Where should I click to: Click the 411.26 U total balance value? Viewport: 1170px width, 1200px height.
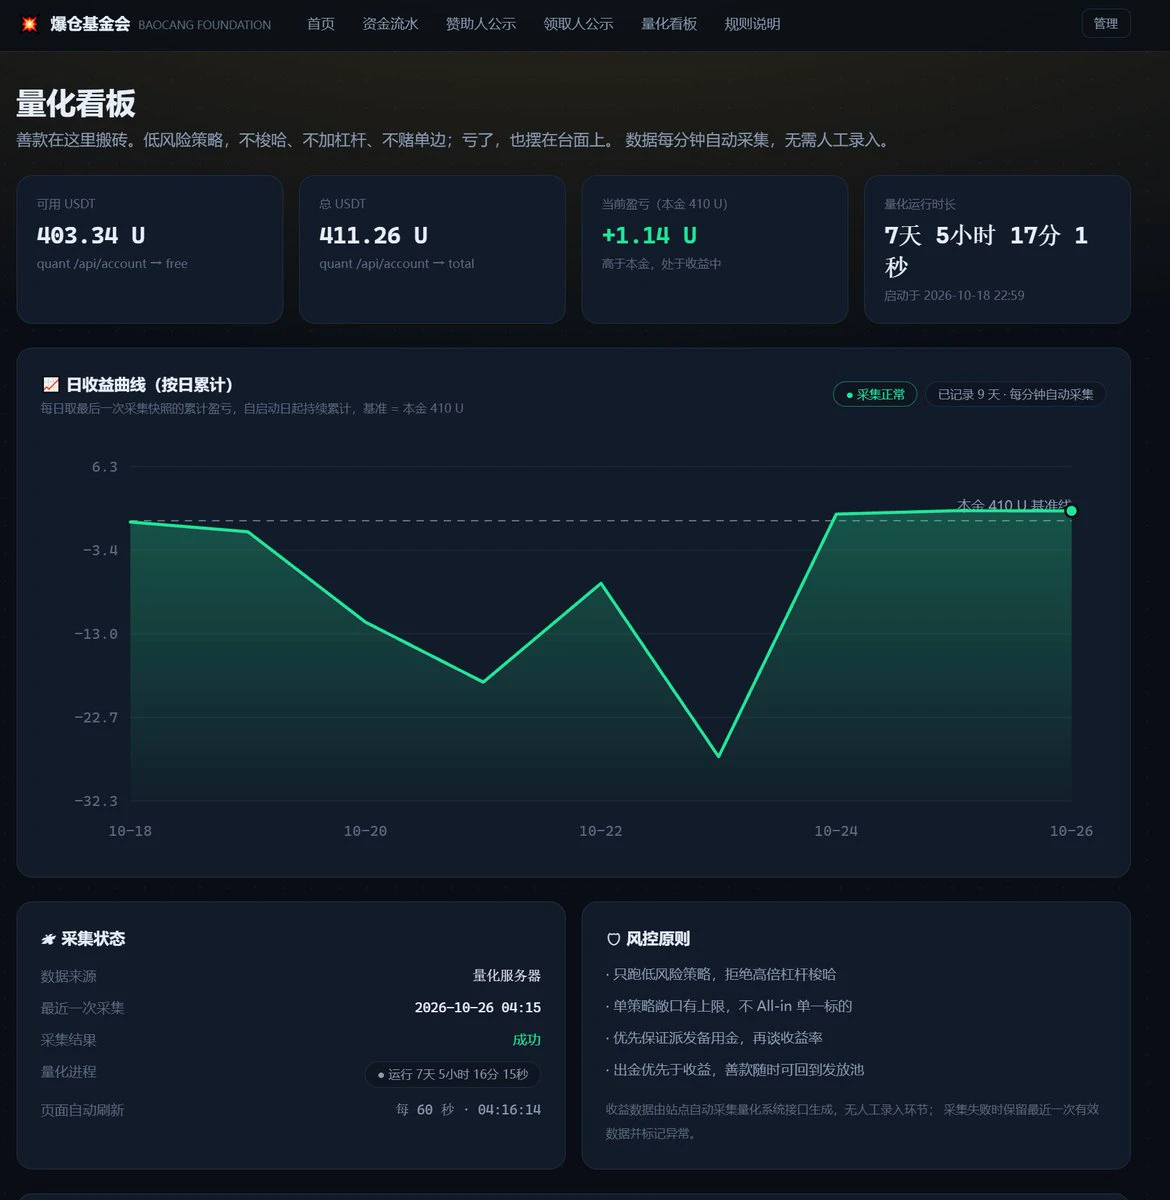373,236
